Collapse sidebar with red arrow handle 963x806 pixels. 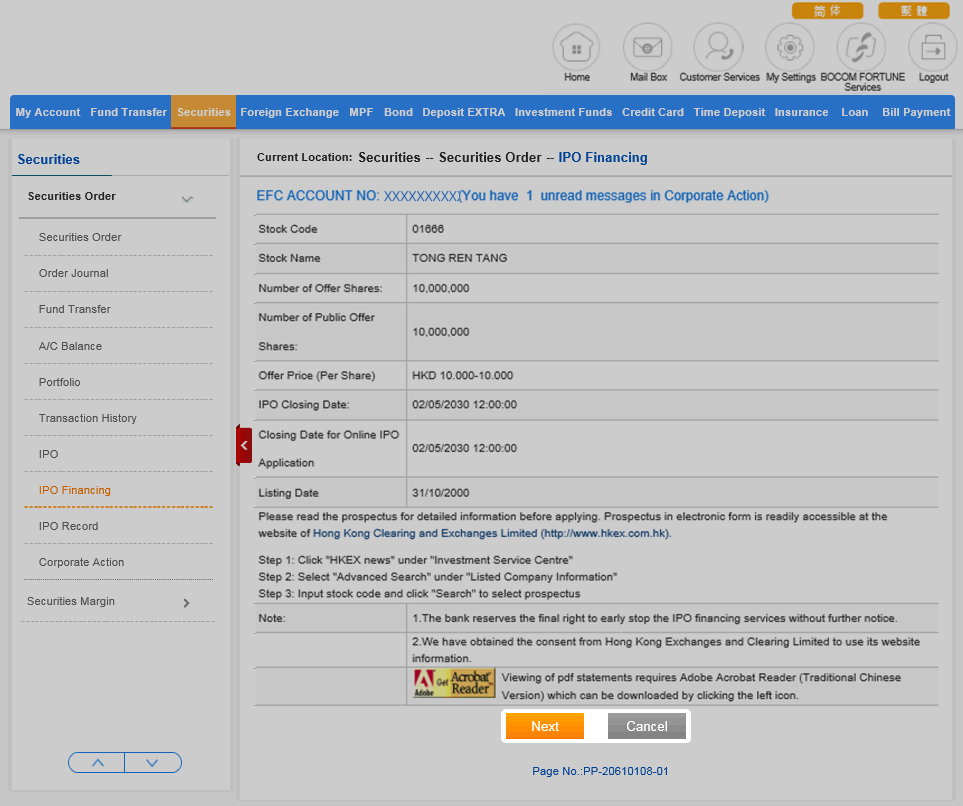(x=244, y=445)
